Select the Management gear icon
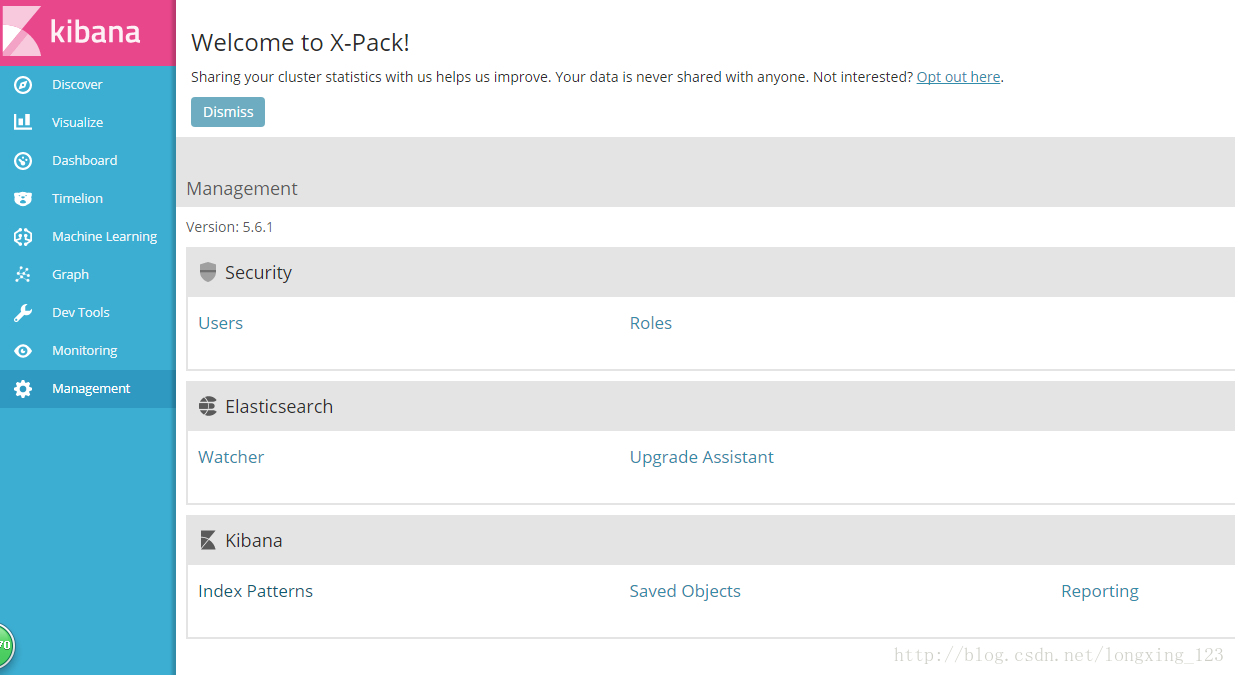This screenshot has width=1235, height=675. (x=23, y=389)
